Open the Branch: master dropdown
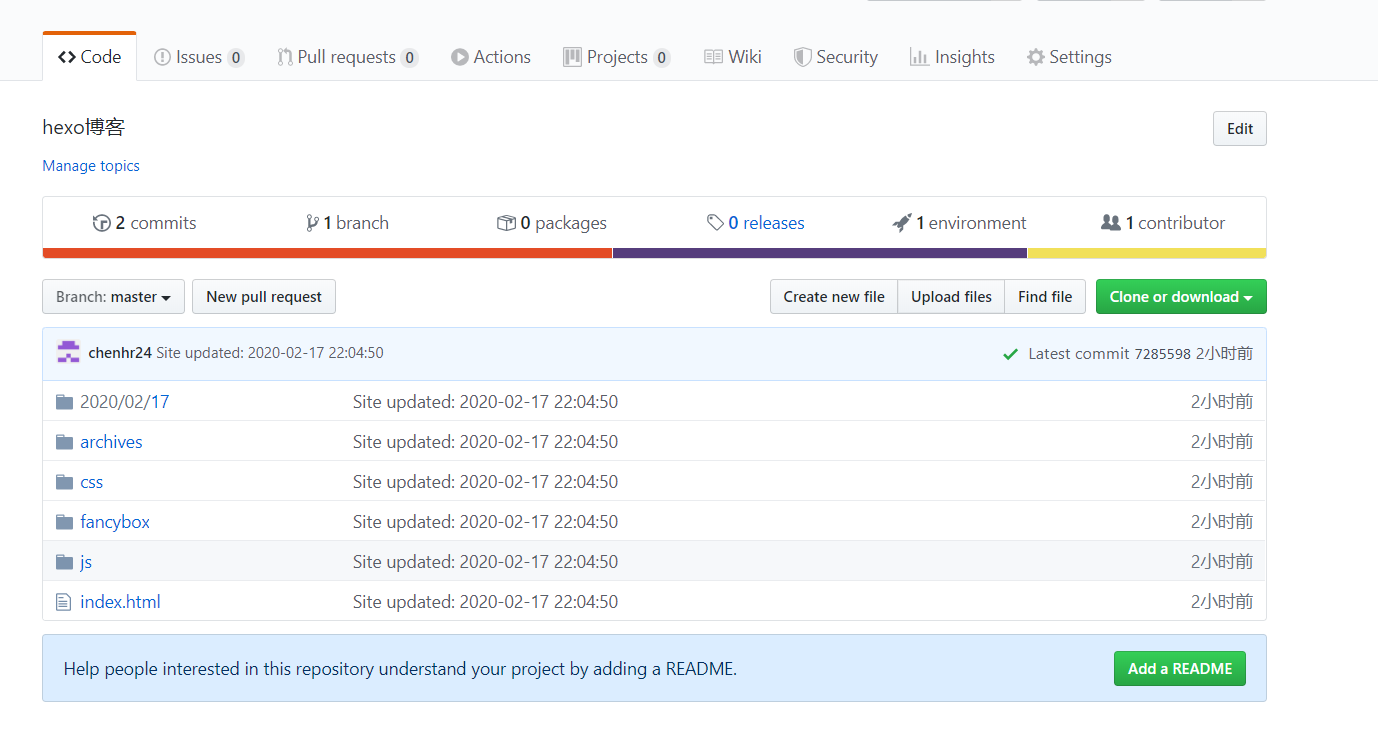Viewport: 1378px width, 735px height. [113, 297]
